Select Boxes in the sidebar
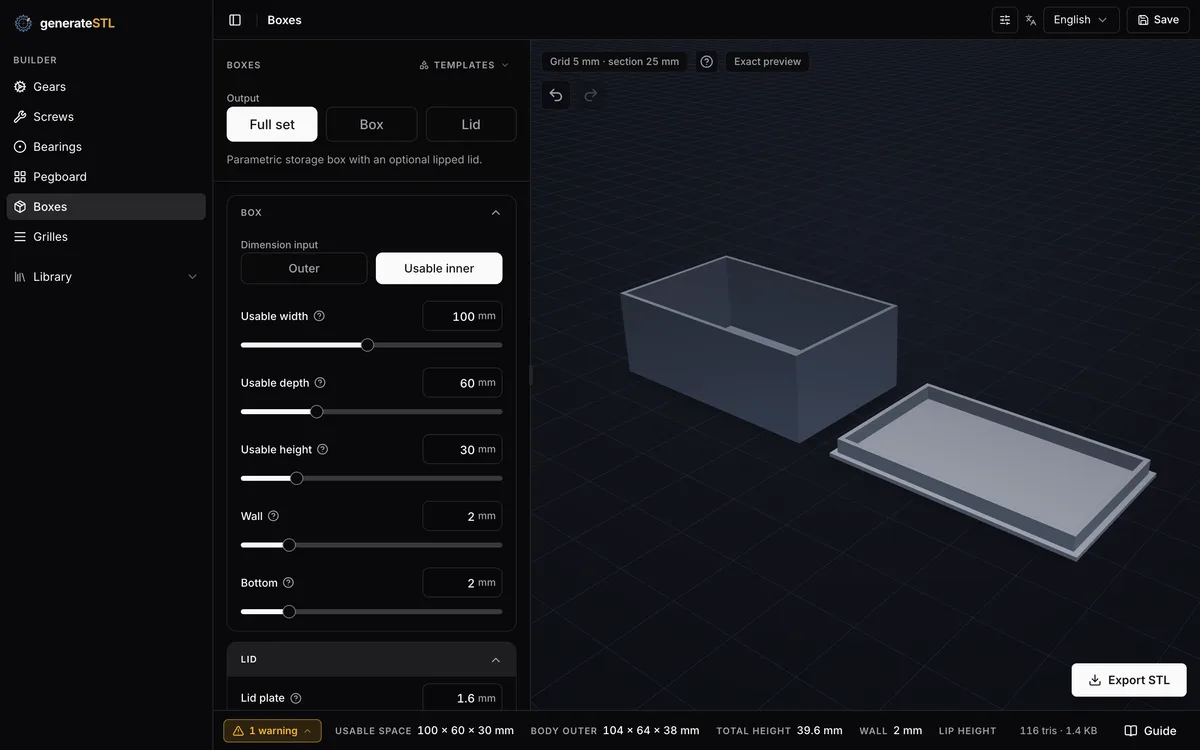1200x750 pixels. point(106,207)
